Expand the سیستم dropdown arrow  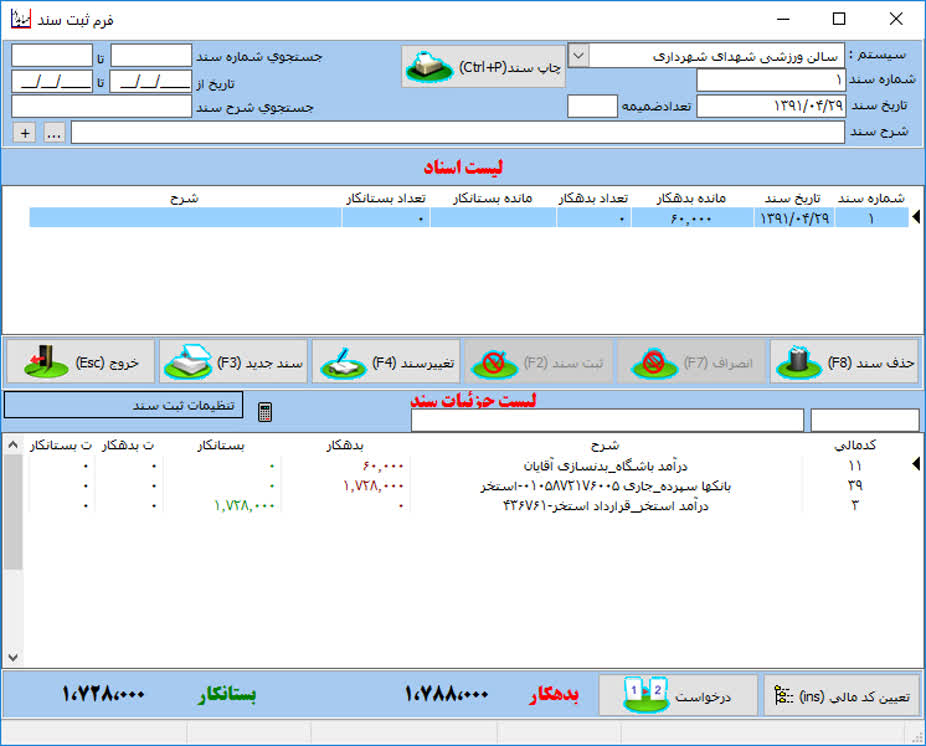tap(578, 56)
